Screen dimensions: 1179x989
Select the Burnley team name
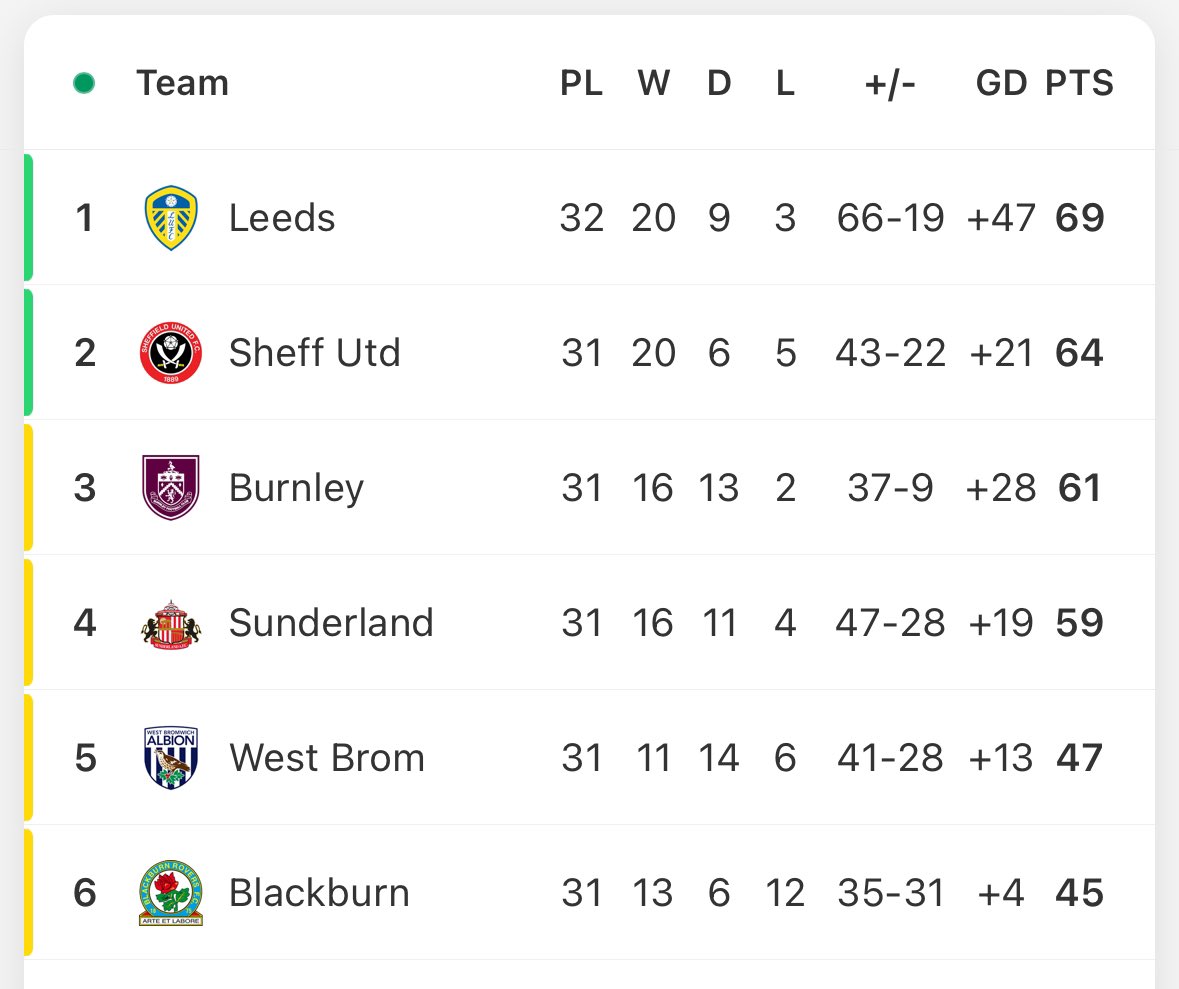click(x=296, y=488)
